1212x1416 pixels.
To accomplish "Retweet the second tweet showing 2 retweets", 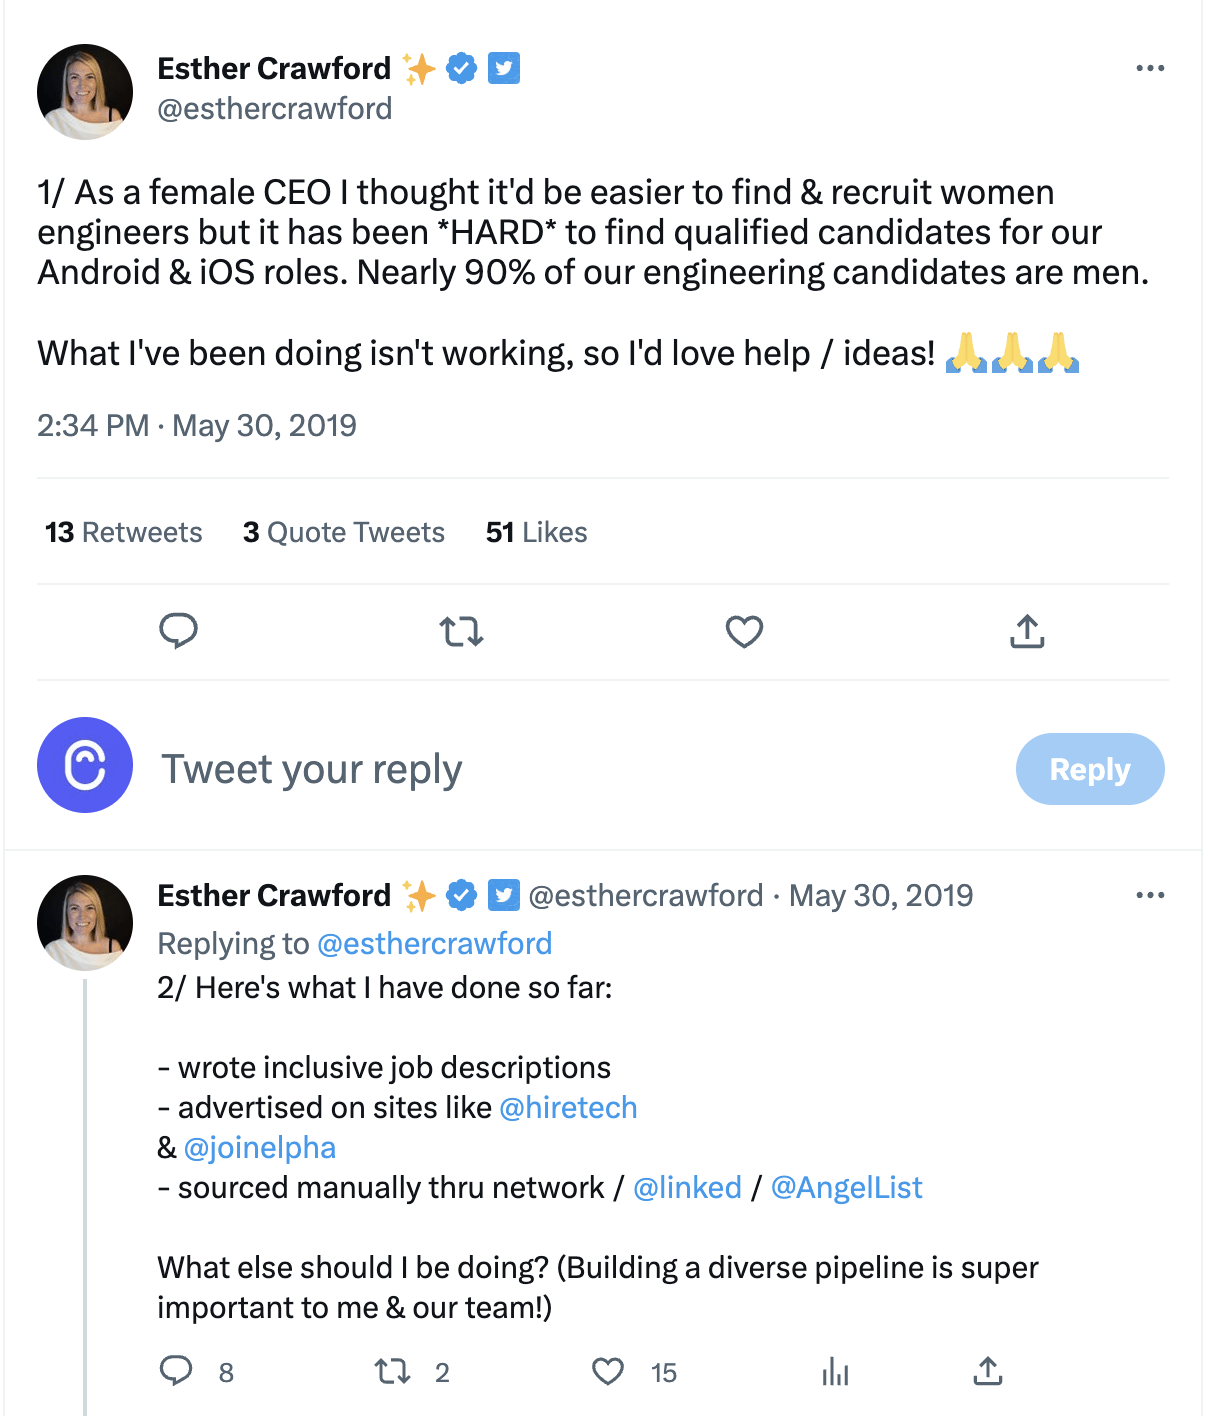I will click(x=393, y=1371).
